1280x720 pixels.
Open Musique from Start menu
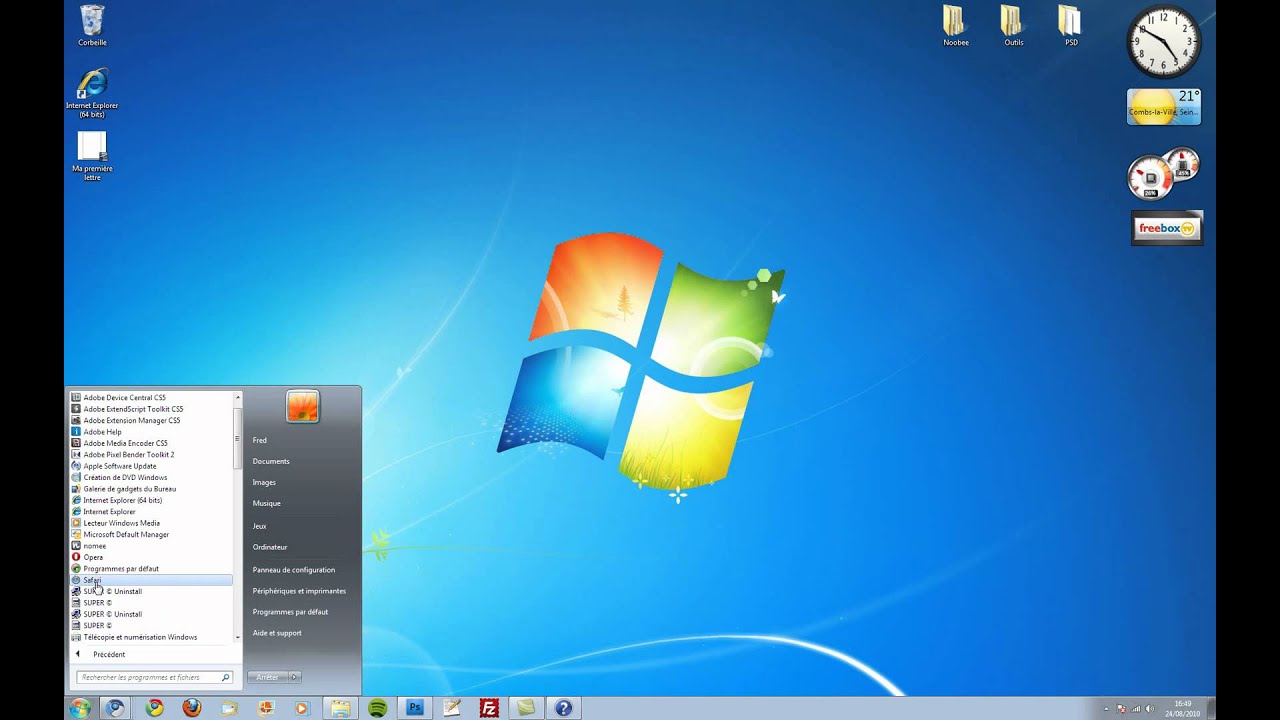(267, 503)
